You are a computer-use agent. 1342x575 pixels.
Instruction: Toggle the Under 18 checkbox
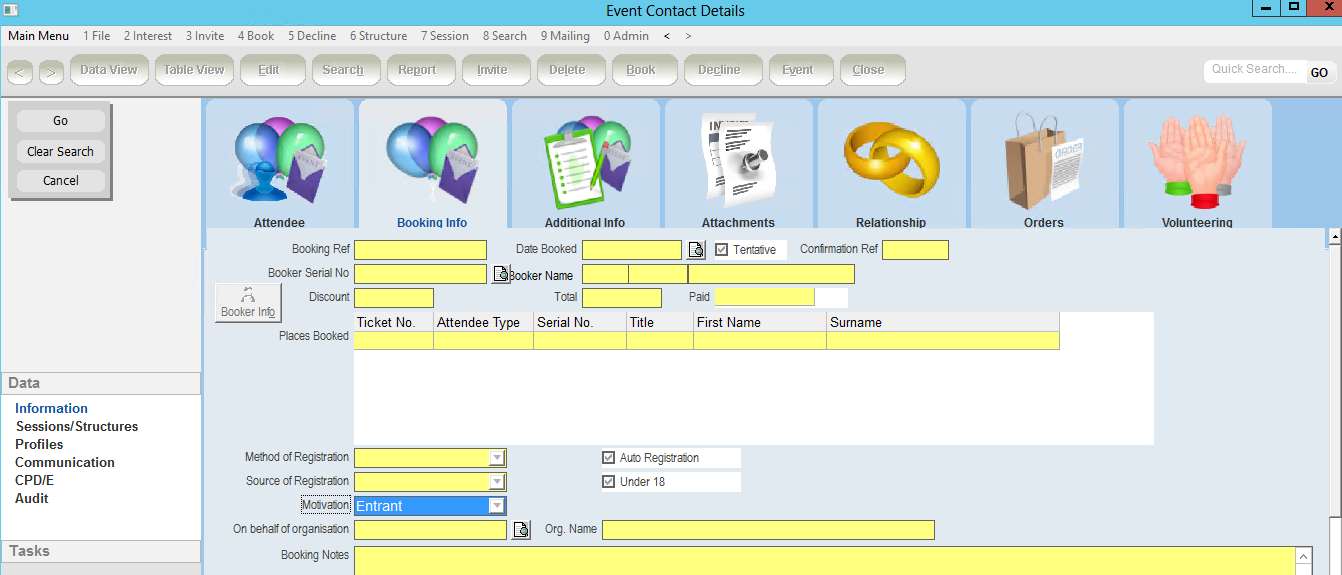coord(609,482)
